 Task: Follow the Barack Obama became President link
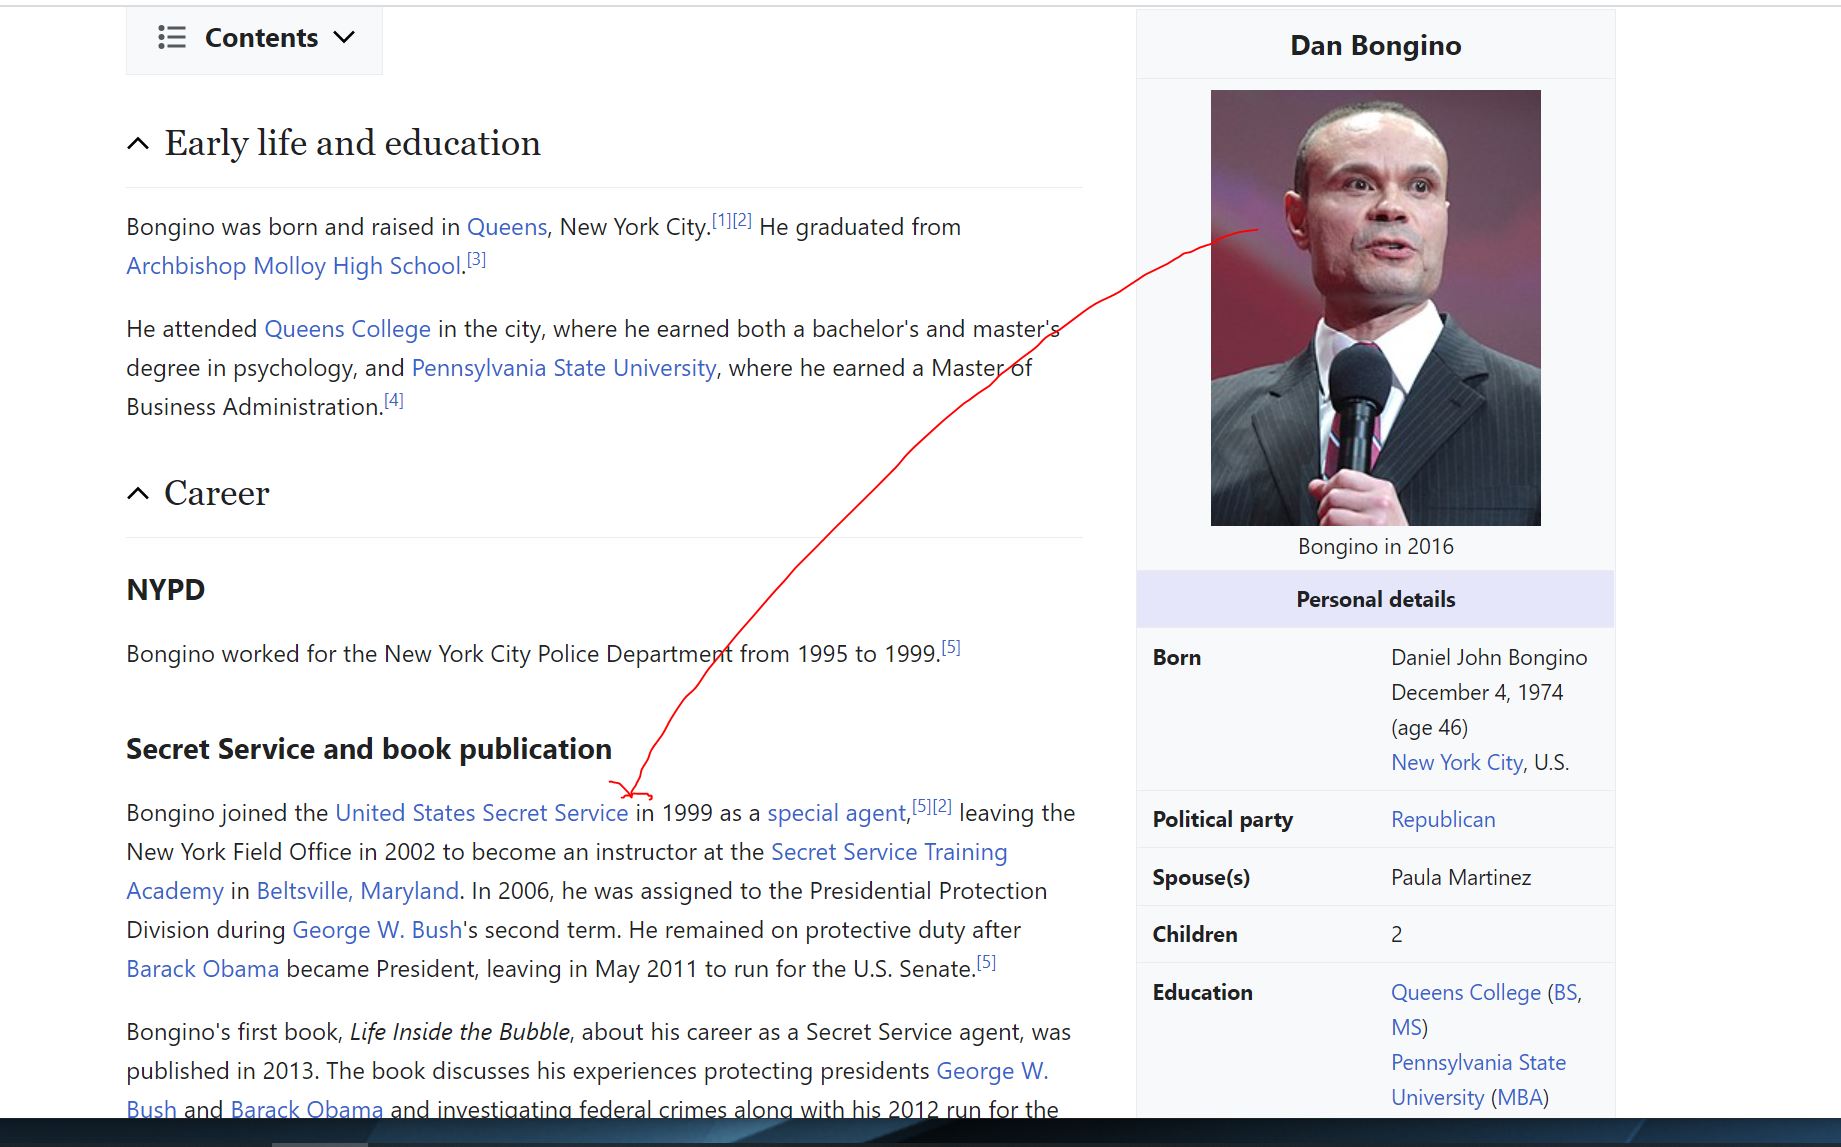(202, 969)
